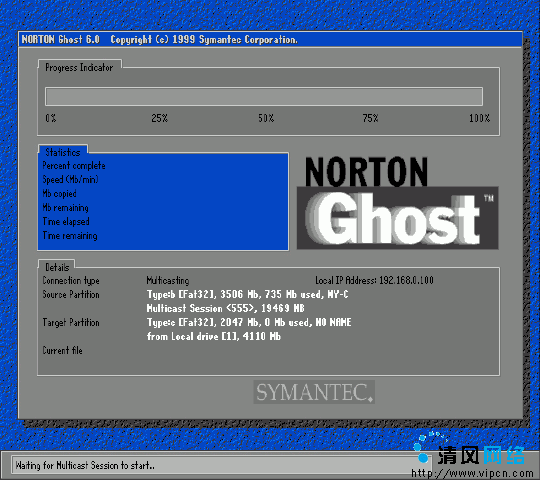Click the Multicast Session <555> line
Viewport: 540px width, 480px height.
click(x=226, y=308)
